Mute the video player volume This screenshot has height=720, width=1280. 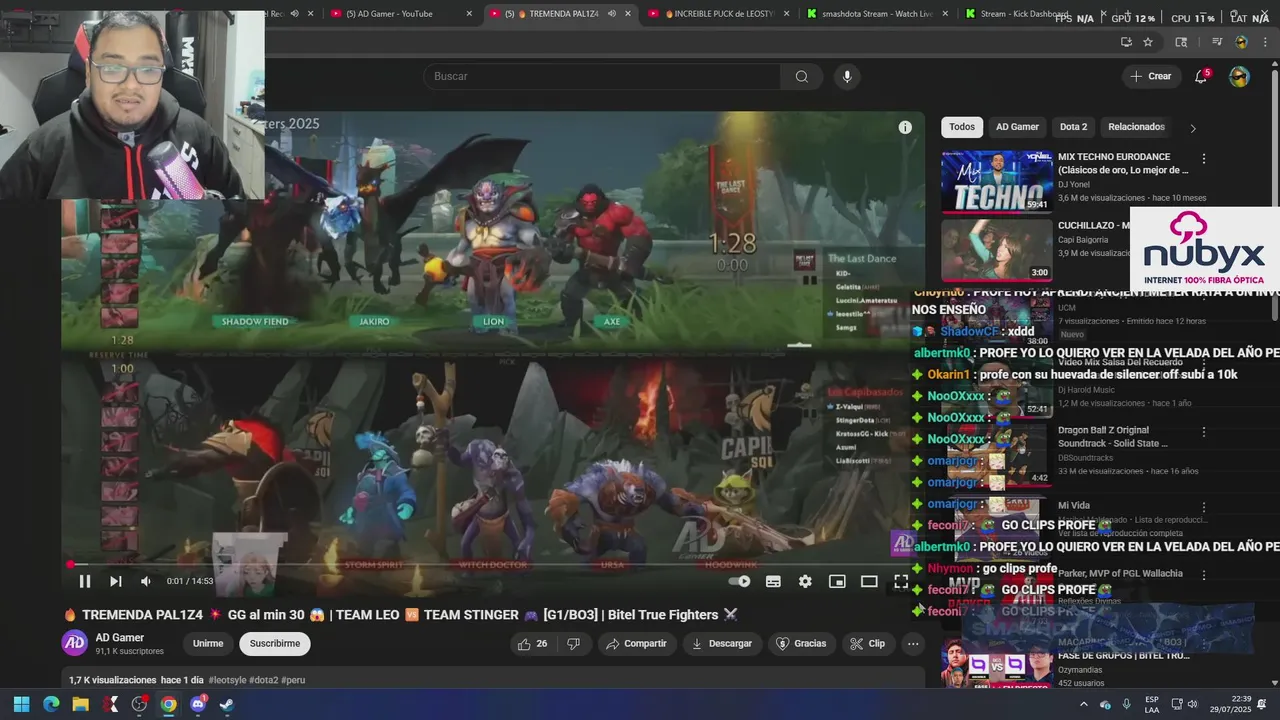pyautogui.click(x=146, y=581)
